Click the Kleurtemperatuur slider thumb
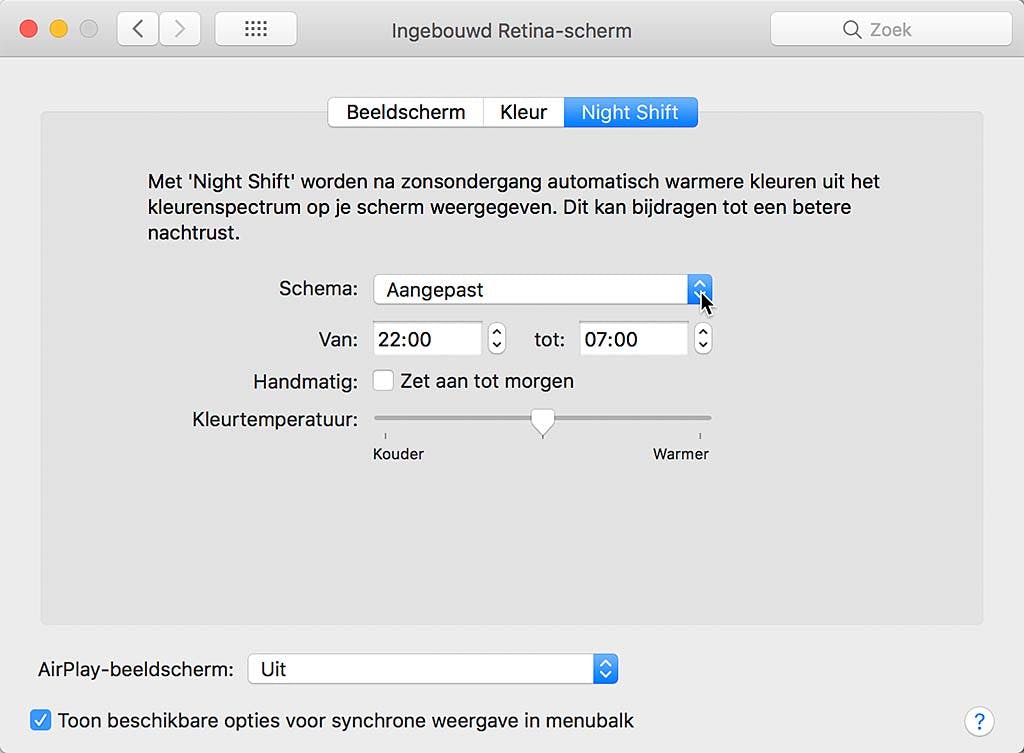The image size is (1024, 753). 543,423
